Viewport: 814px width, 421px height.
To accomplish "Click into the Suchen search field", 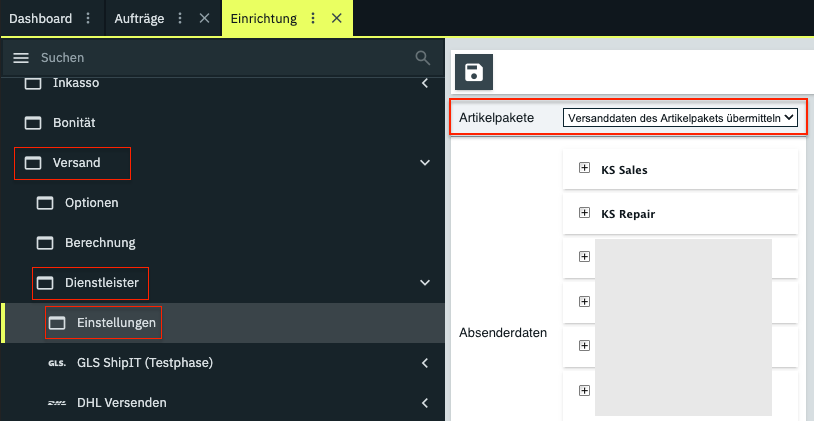I will click(x=220, y=58).
